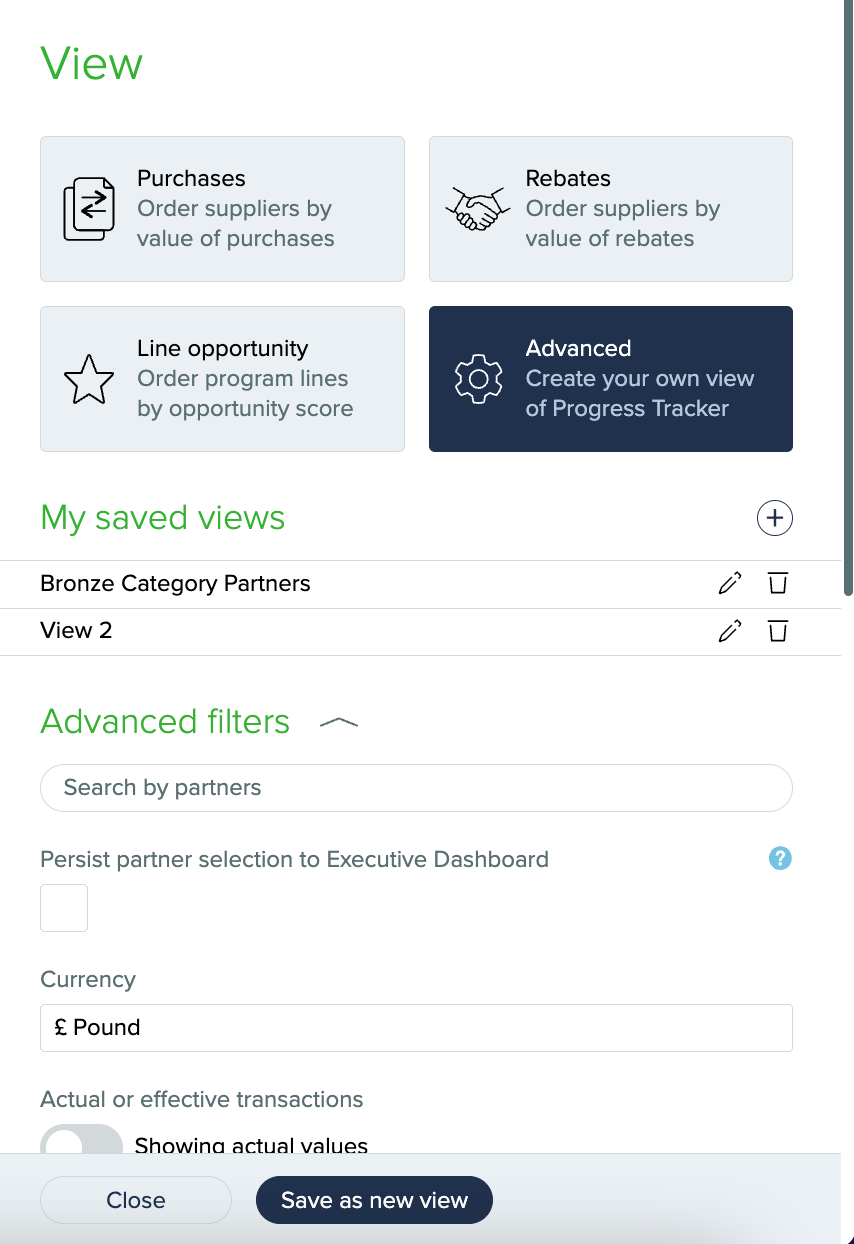854x1244 pixels.
Task: Open the Currency dropdown
Action: pos(416,1028)
